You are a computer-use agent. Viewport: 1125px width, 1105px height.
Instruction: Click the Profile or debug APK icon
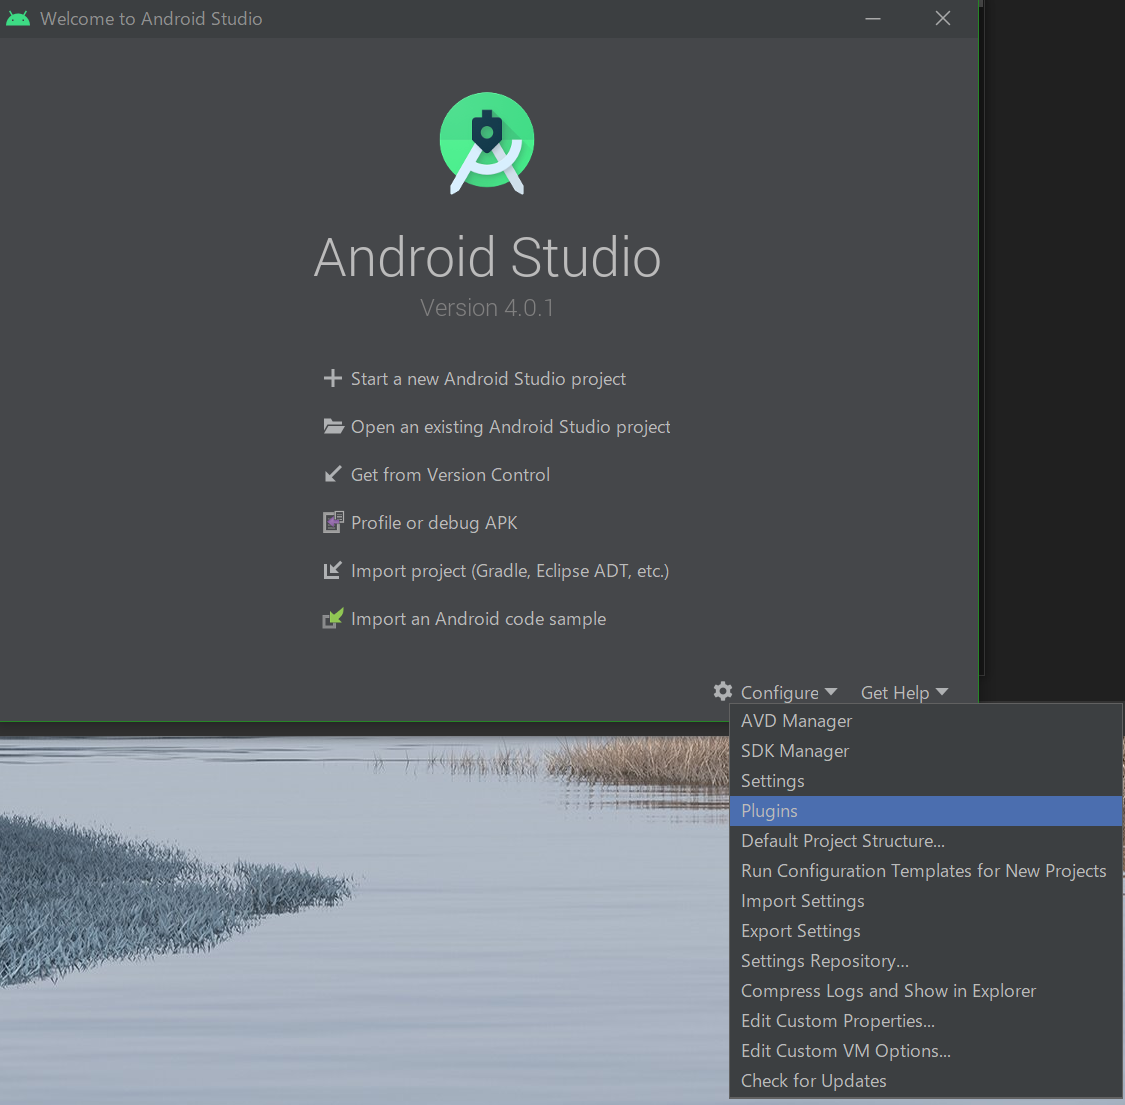pyautogui.click(x=332, y=522)
